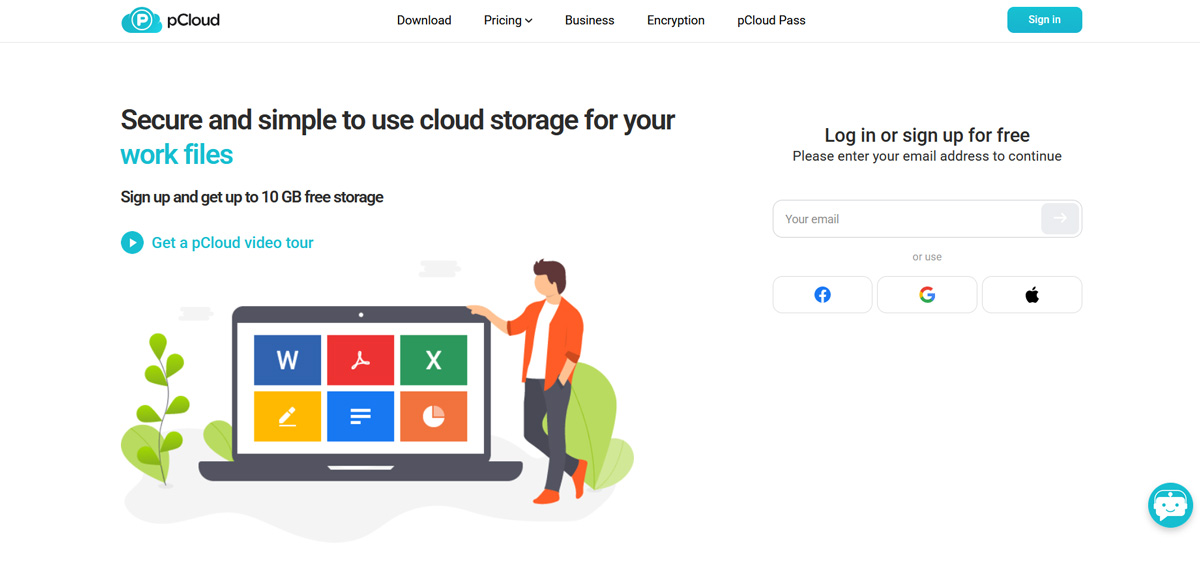This screenshot has height=588, width=1200.
Task: Click the orange pie chart tile on the laptop
Action: pos(433,416)
